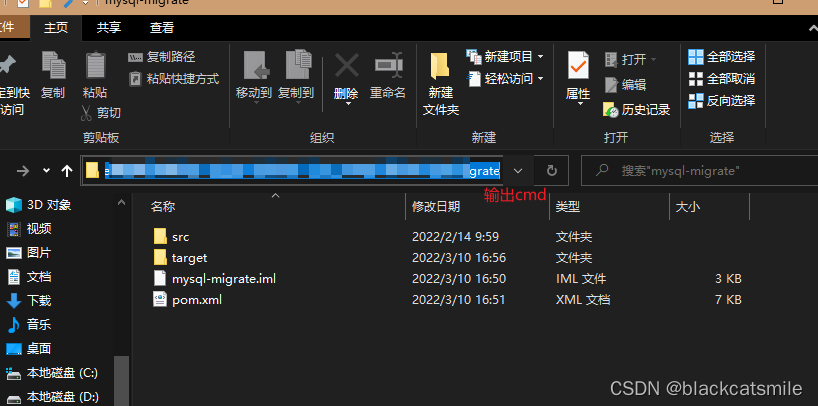Click the Properties (属性) icon

click(x=578, y=66)
